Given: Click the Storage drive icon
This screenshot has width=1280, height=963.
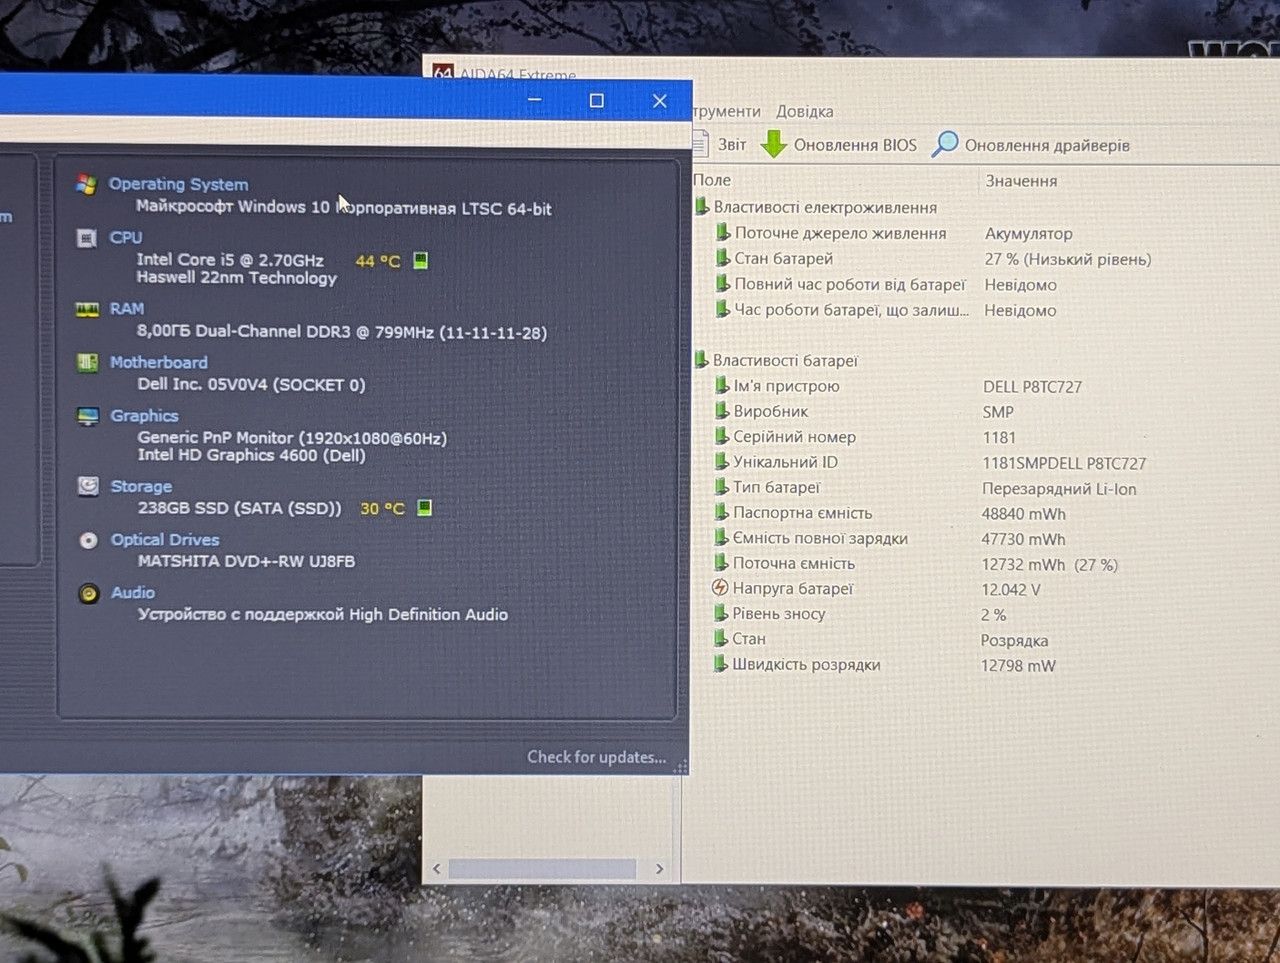Looking at the screenshot, I should pos(89,486).
